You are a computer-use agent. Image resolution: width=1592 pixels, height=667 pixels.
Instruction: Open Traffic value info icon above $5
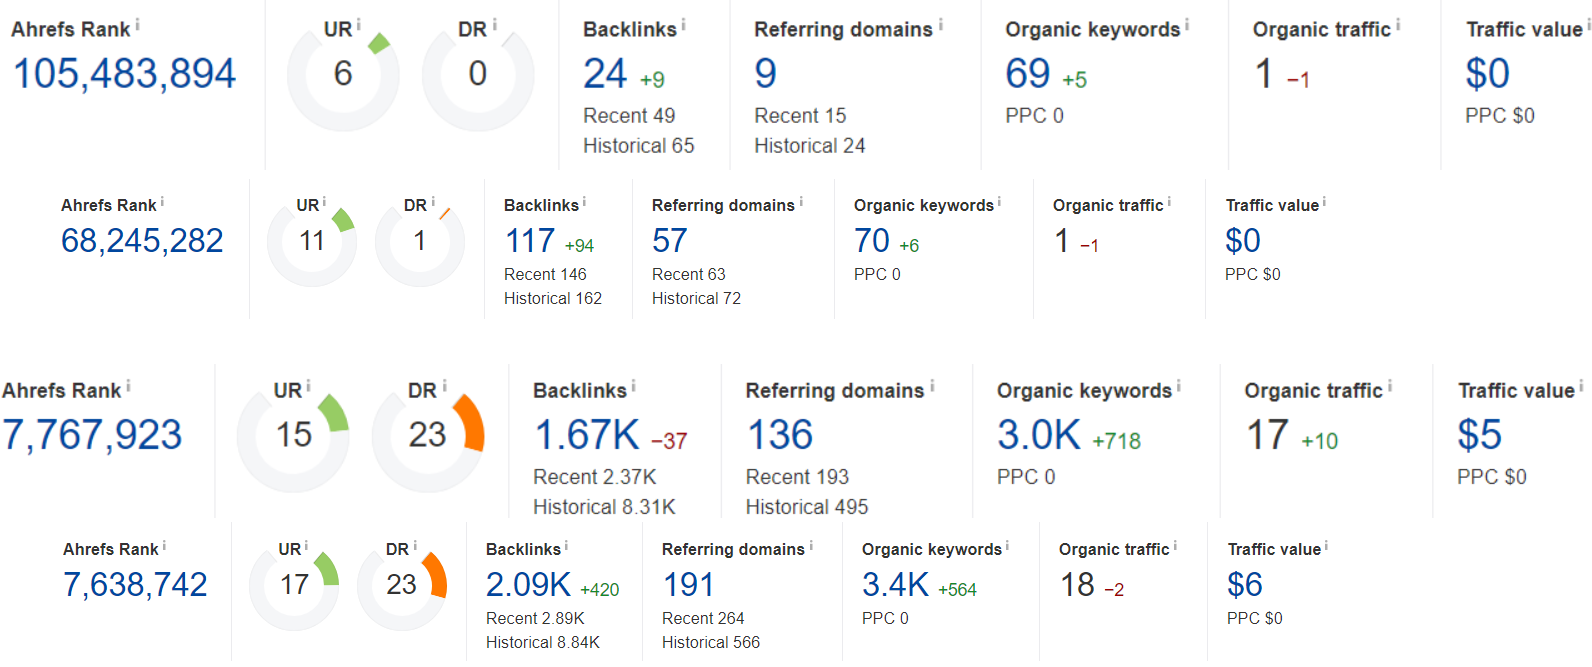1581,386
